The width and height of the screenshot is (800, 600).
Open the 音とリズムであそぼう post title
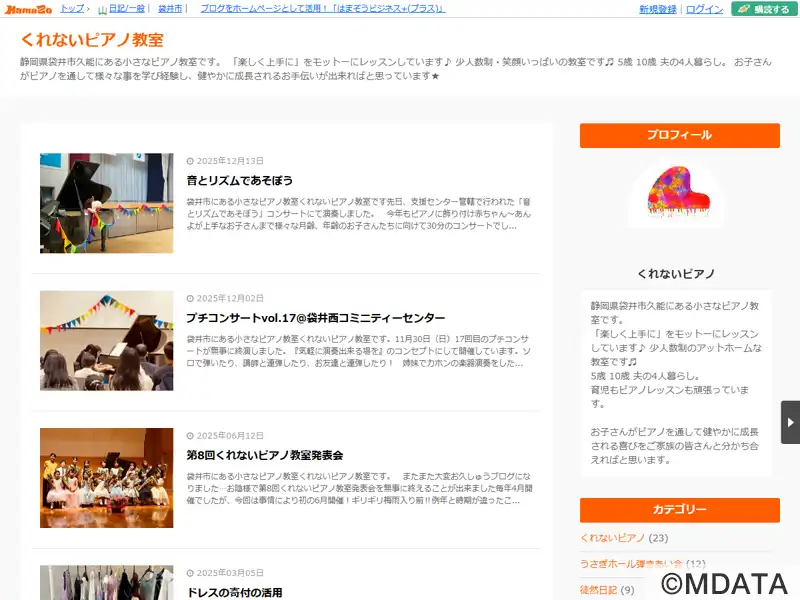tap(240, 180)
